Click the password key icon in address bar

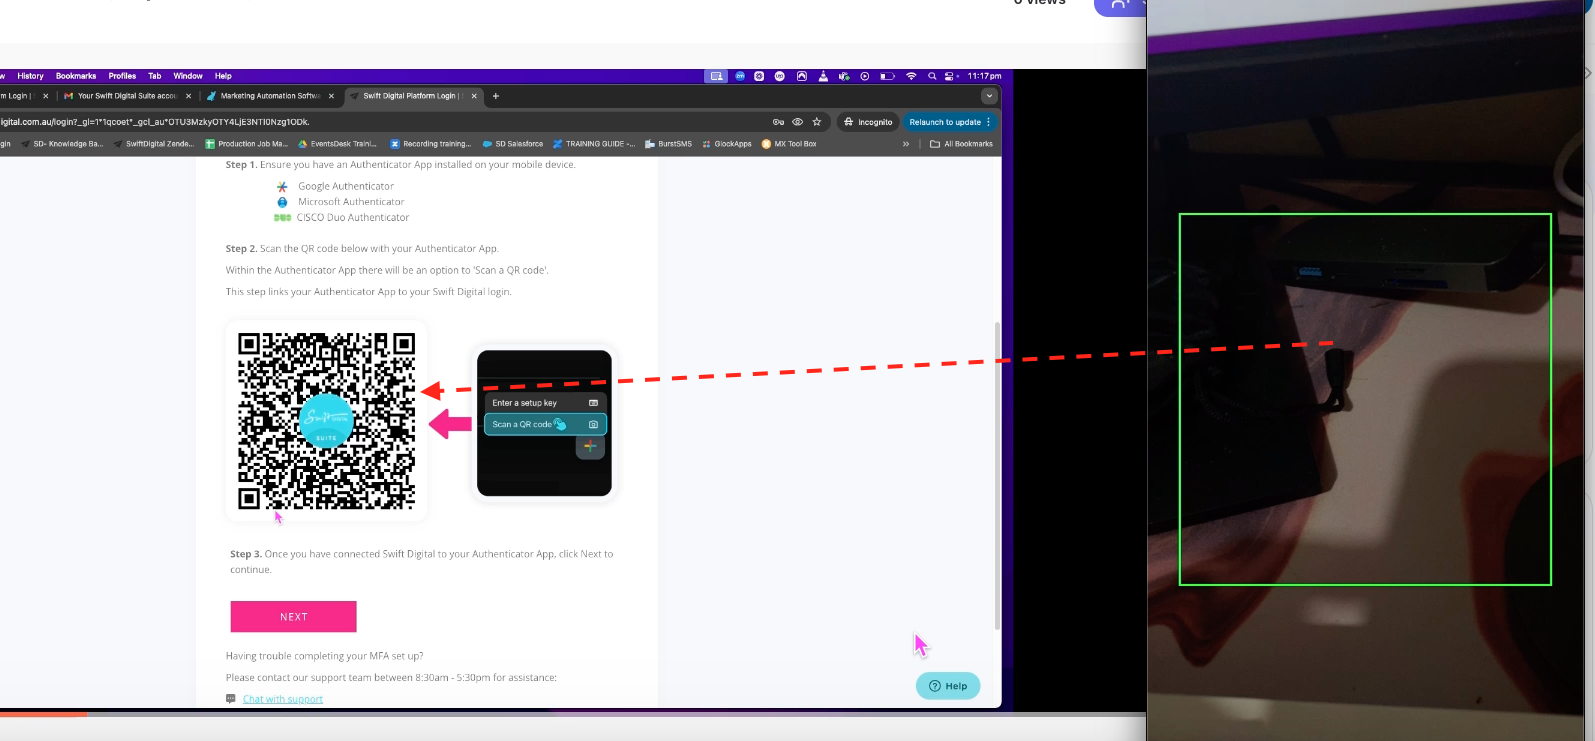[x=778, y=122]
